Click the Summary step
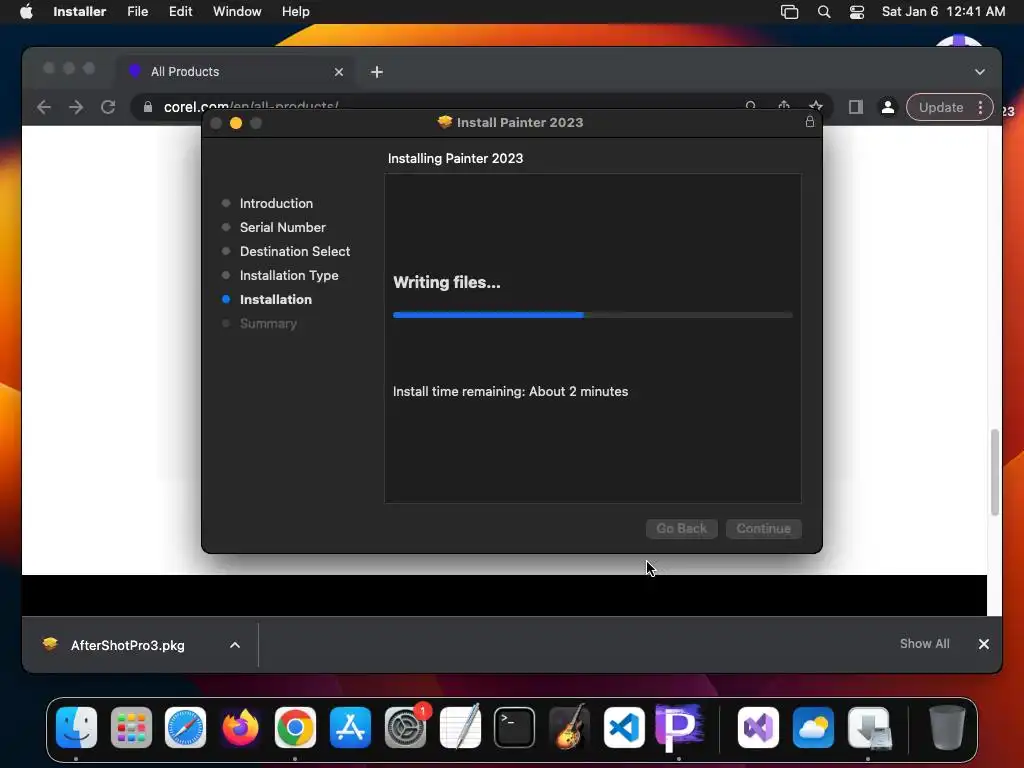Screen dimensions: 1024x768 pos(268,324)
